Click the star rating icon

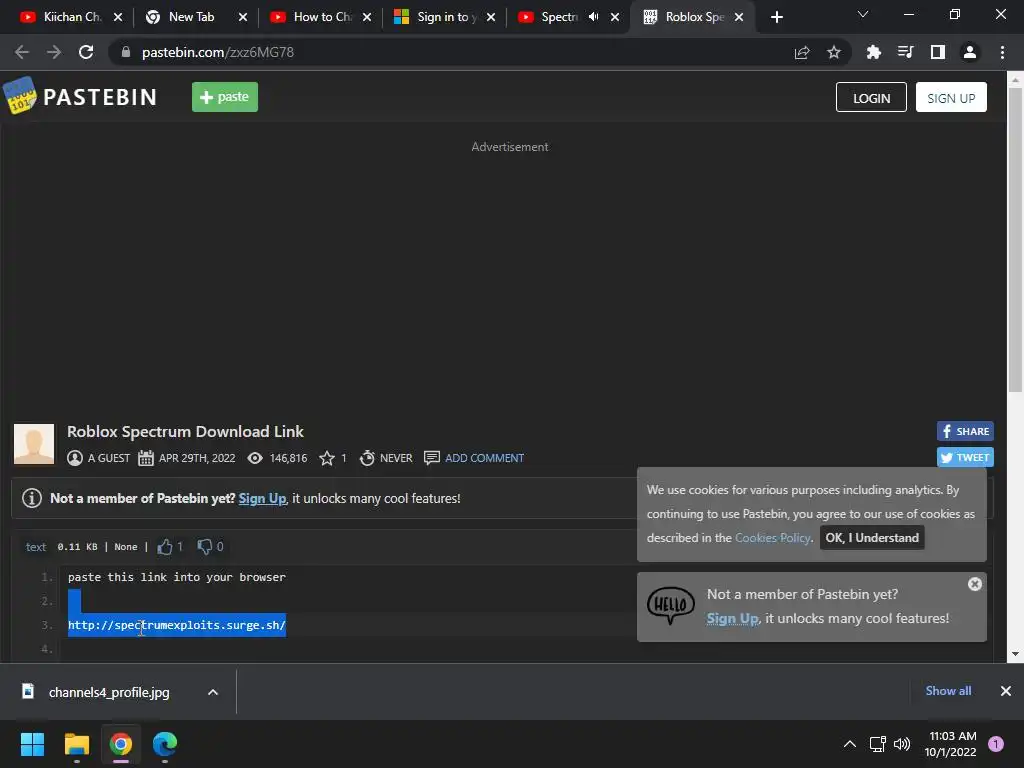coord(327,458)
